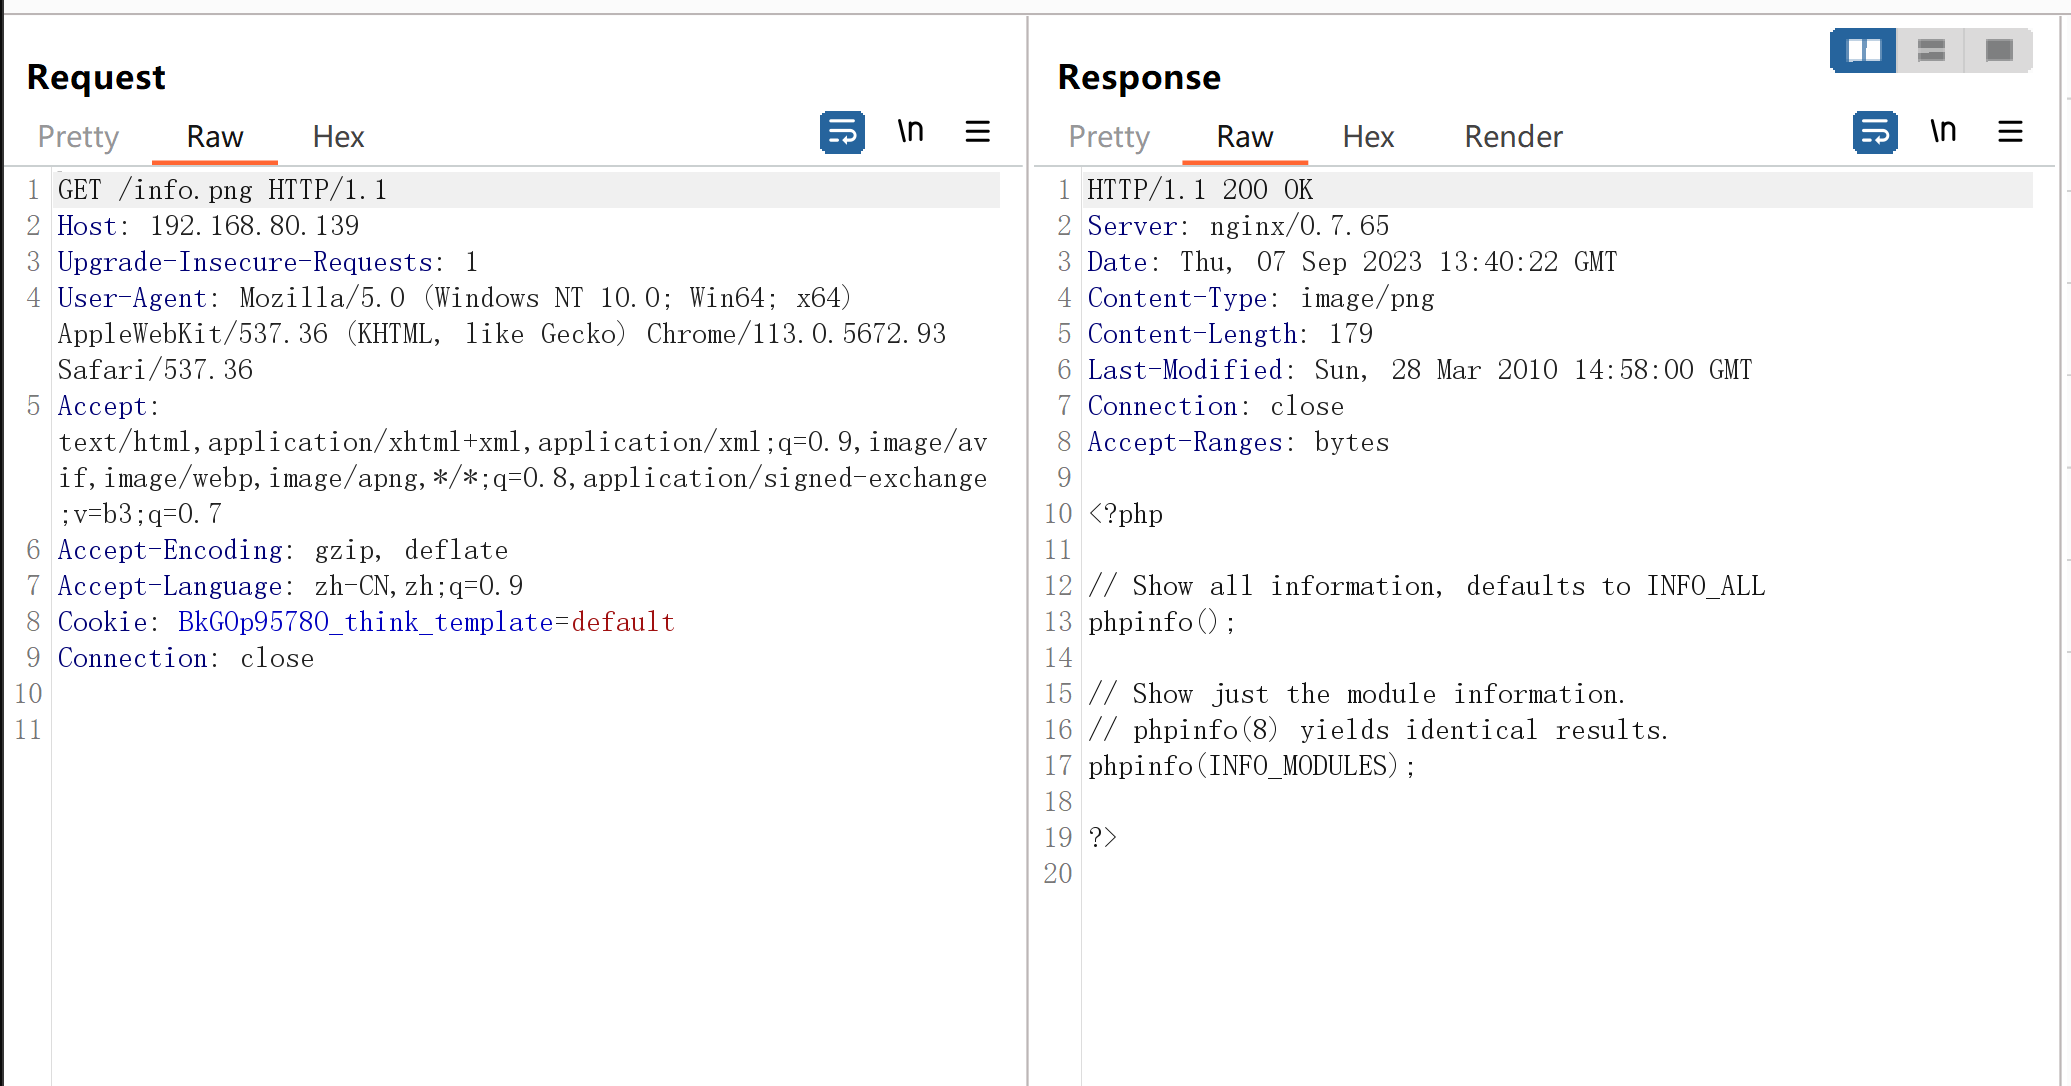Click the Last-Modified response header
The width and height of the screenshot is (2071, 1086).
pyautogui.click(x=1420, y=370)
